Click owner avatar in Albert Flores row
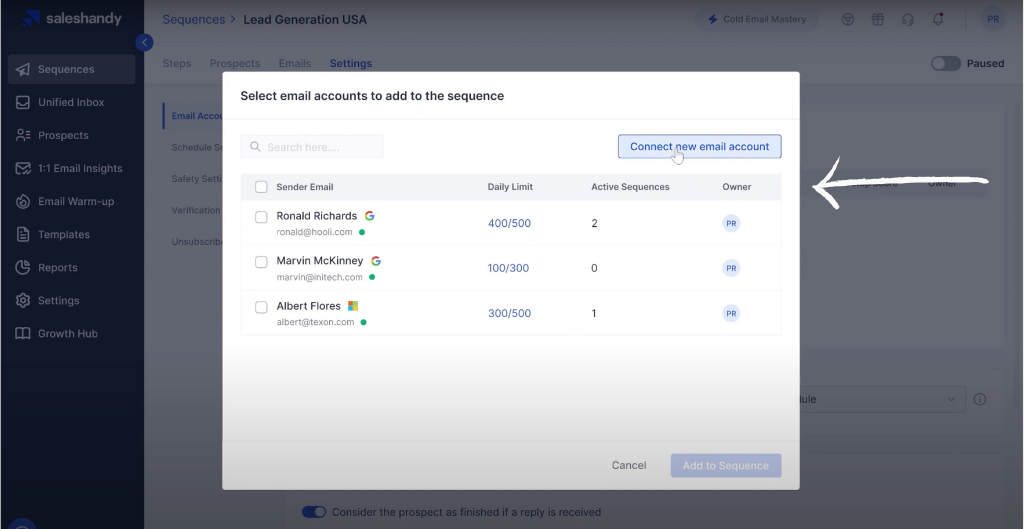 click(731, 313)
